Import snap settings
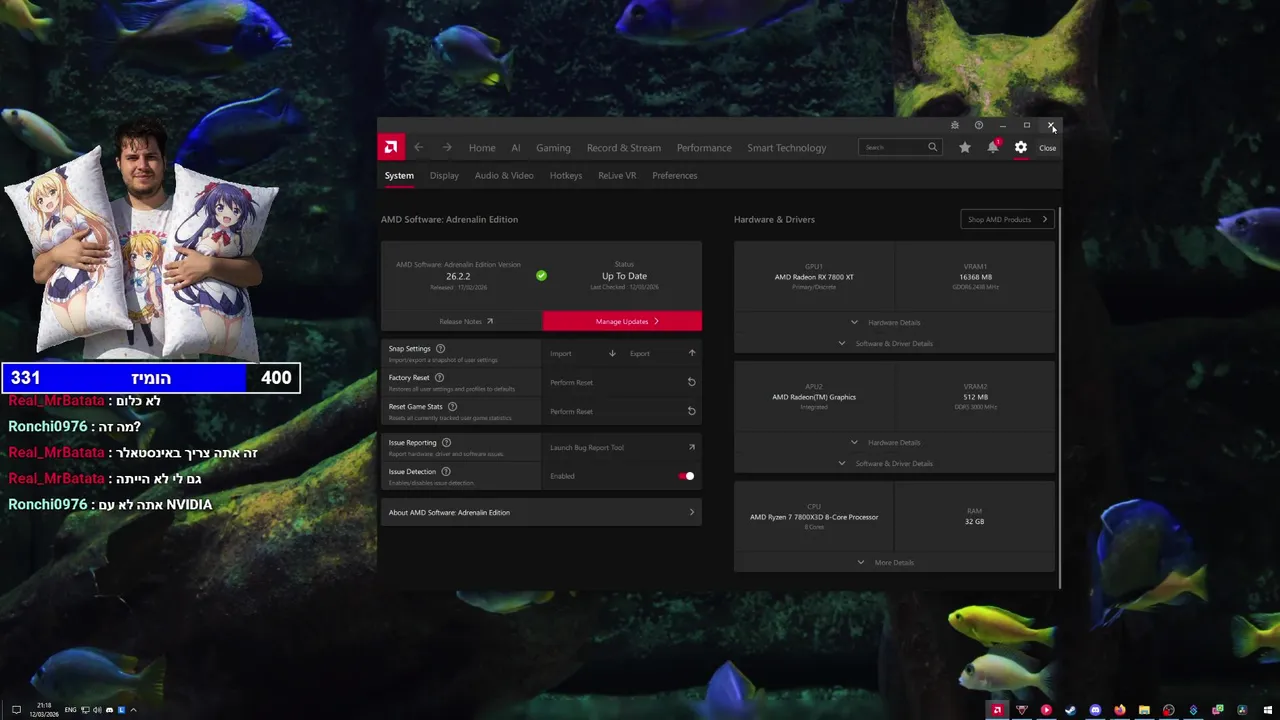This screenshot has width=1280, height=720. [x=583, y=353]
